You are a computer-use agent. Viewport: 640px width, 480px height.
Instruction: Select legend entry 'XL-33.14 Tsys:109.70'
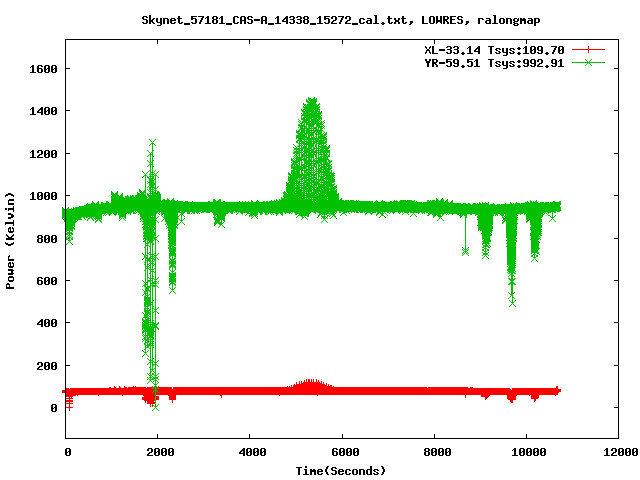[494, 50]
